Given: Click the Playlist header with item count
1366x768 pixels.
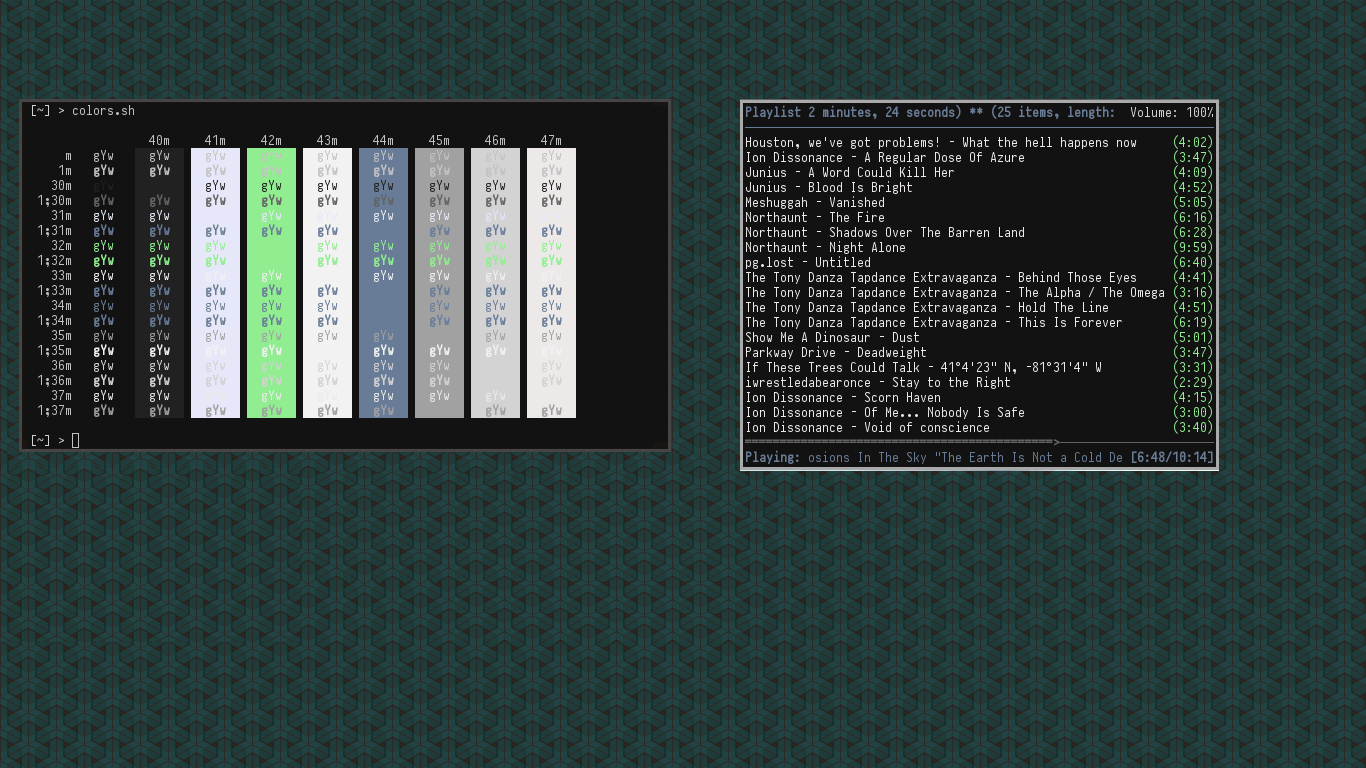Looking at the screenshot, I should [930, 113].
